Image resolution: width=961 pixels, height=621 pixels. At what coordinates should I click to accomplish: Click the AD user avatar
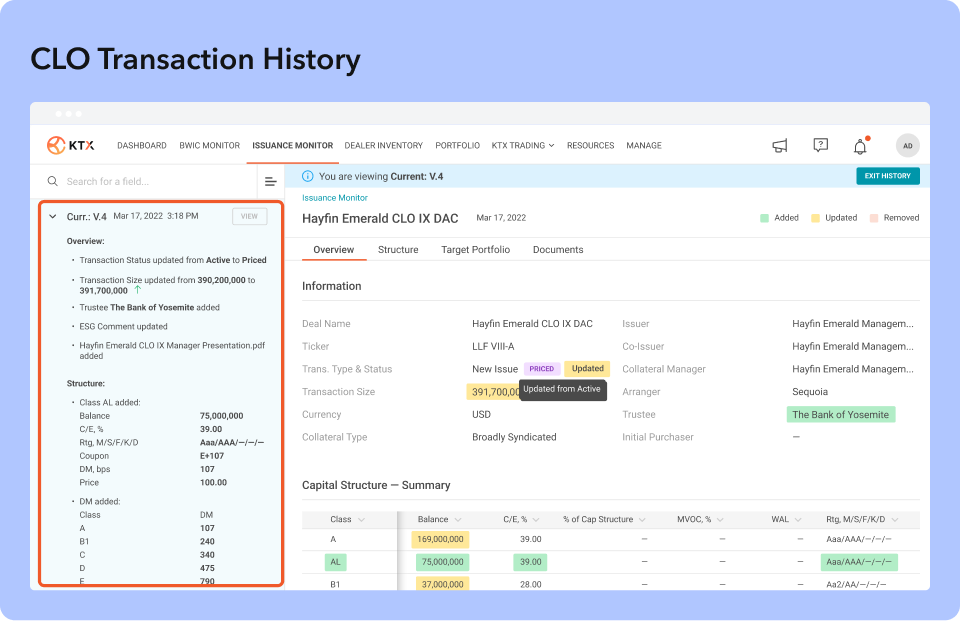click(907, 146)
